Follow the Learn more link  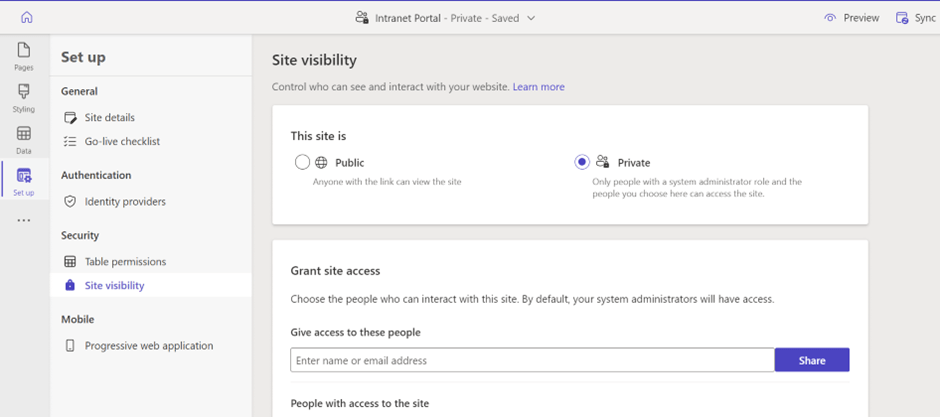(x=538, y=87)
